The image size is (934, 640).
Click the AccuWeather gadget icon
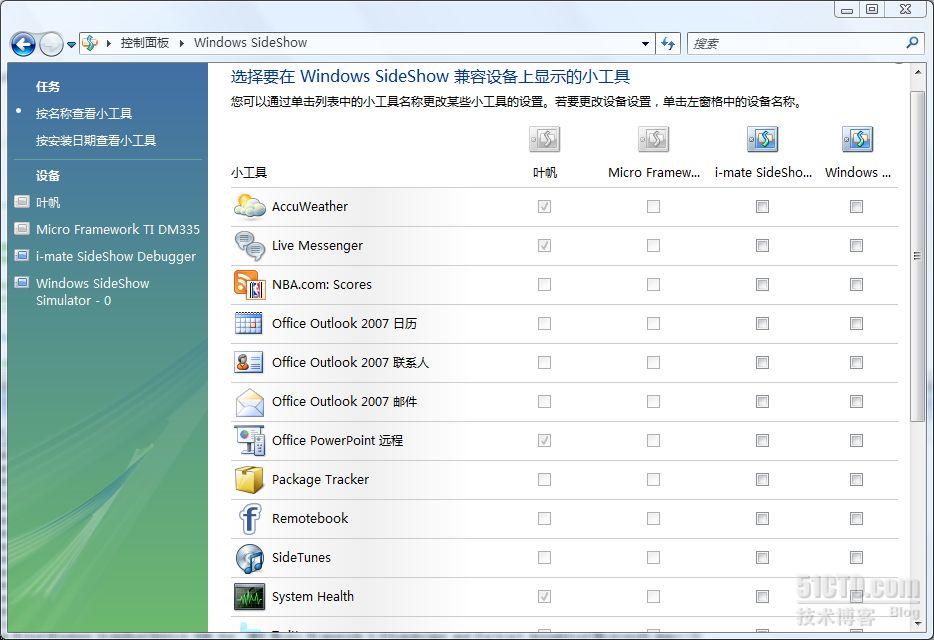point(250,206)
